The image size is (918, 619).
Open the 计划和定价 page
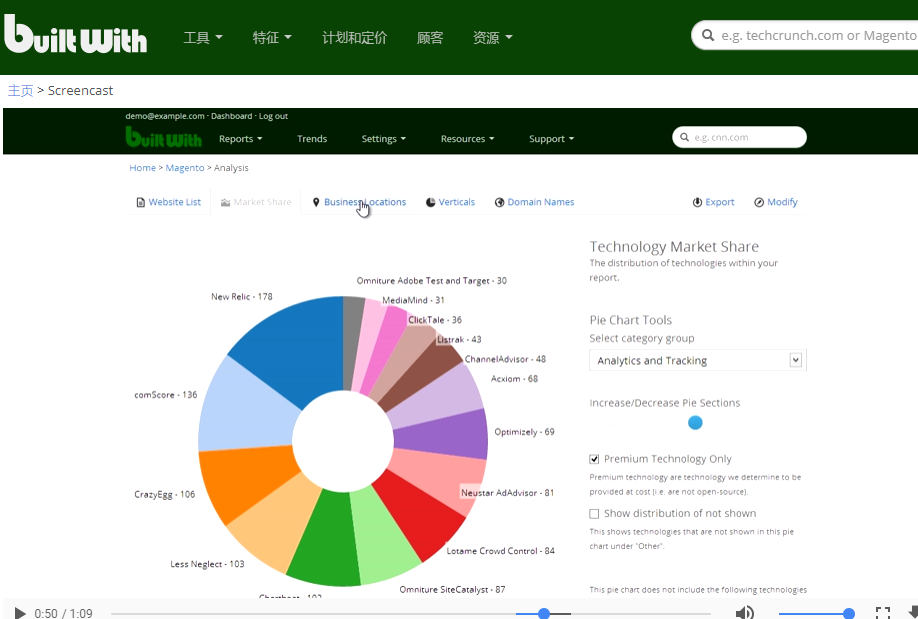[x=354, y=37]
